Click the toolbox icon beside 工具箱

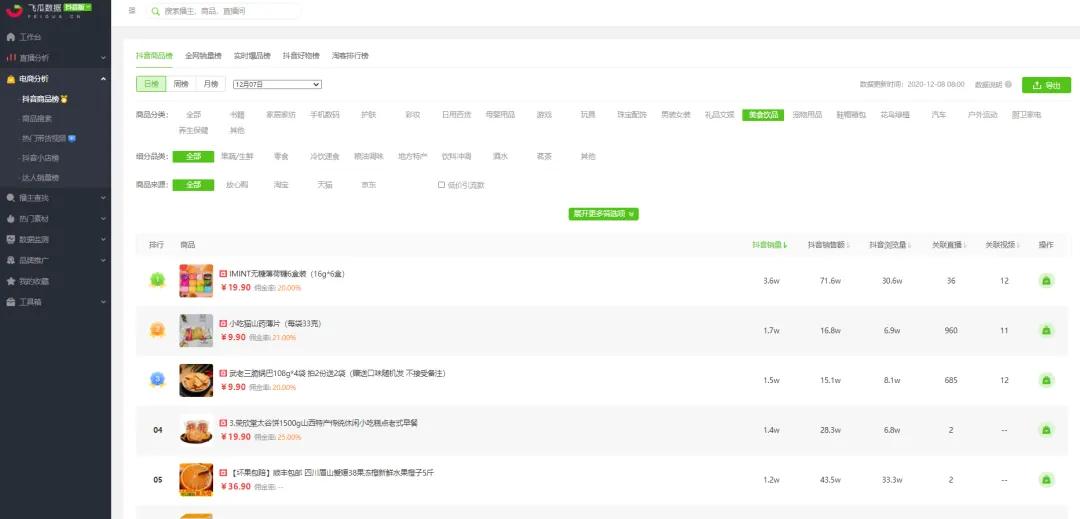click(10, 302)
